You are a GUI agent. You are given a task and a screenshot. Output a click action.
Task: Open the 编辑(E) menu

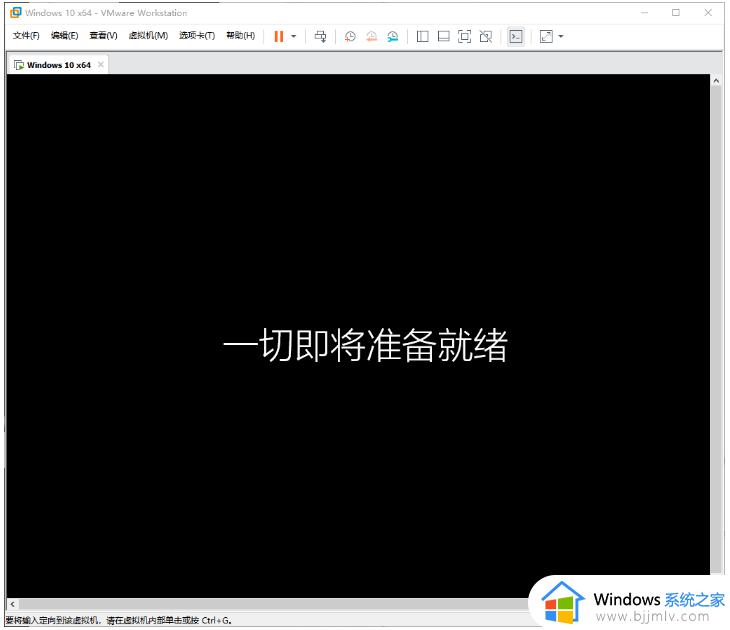pos(65,36)
